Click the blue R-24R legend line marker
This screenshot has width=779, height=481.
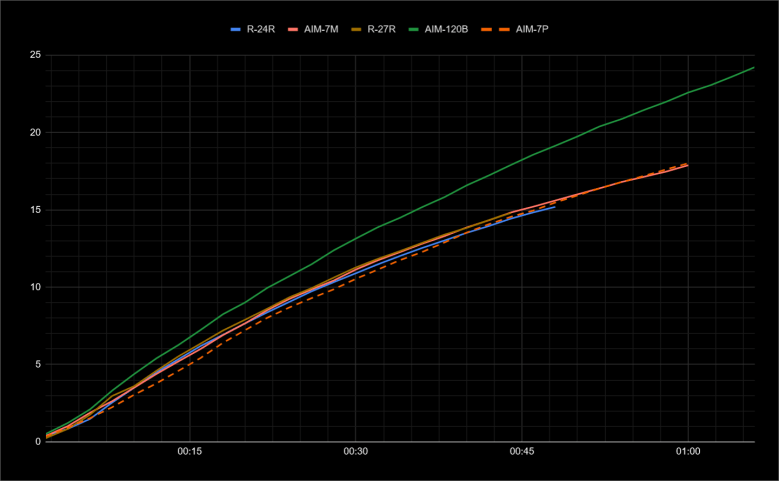point(237,30)
